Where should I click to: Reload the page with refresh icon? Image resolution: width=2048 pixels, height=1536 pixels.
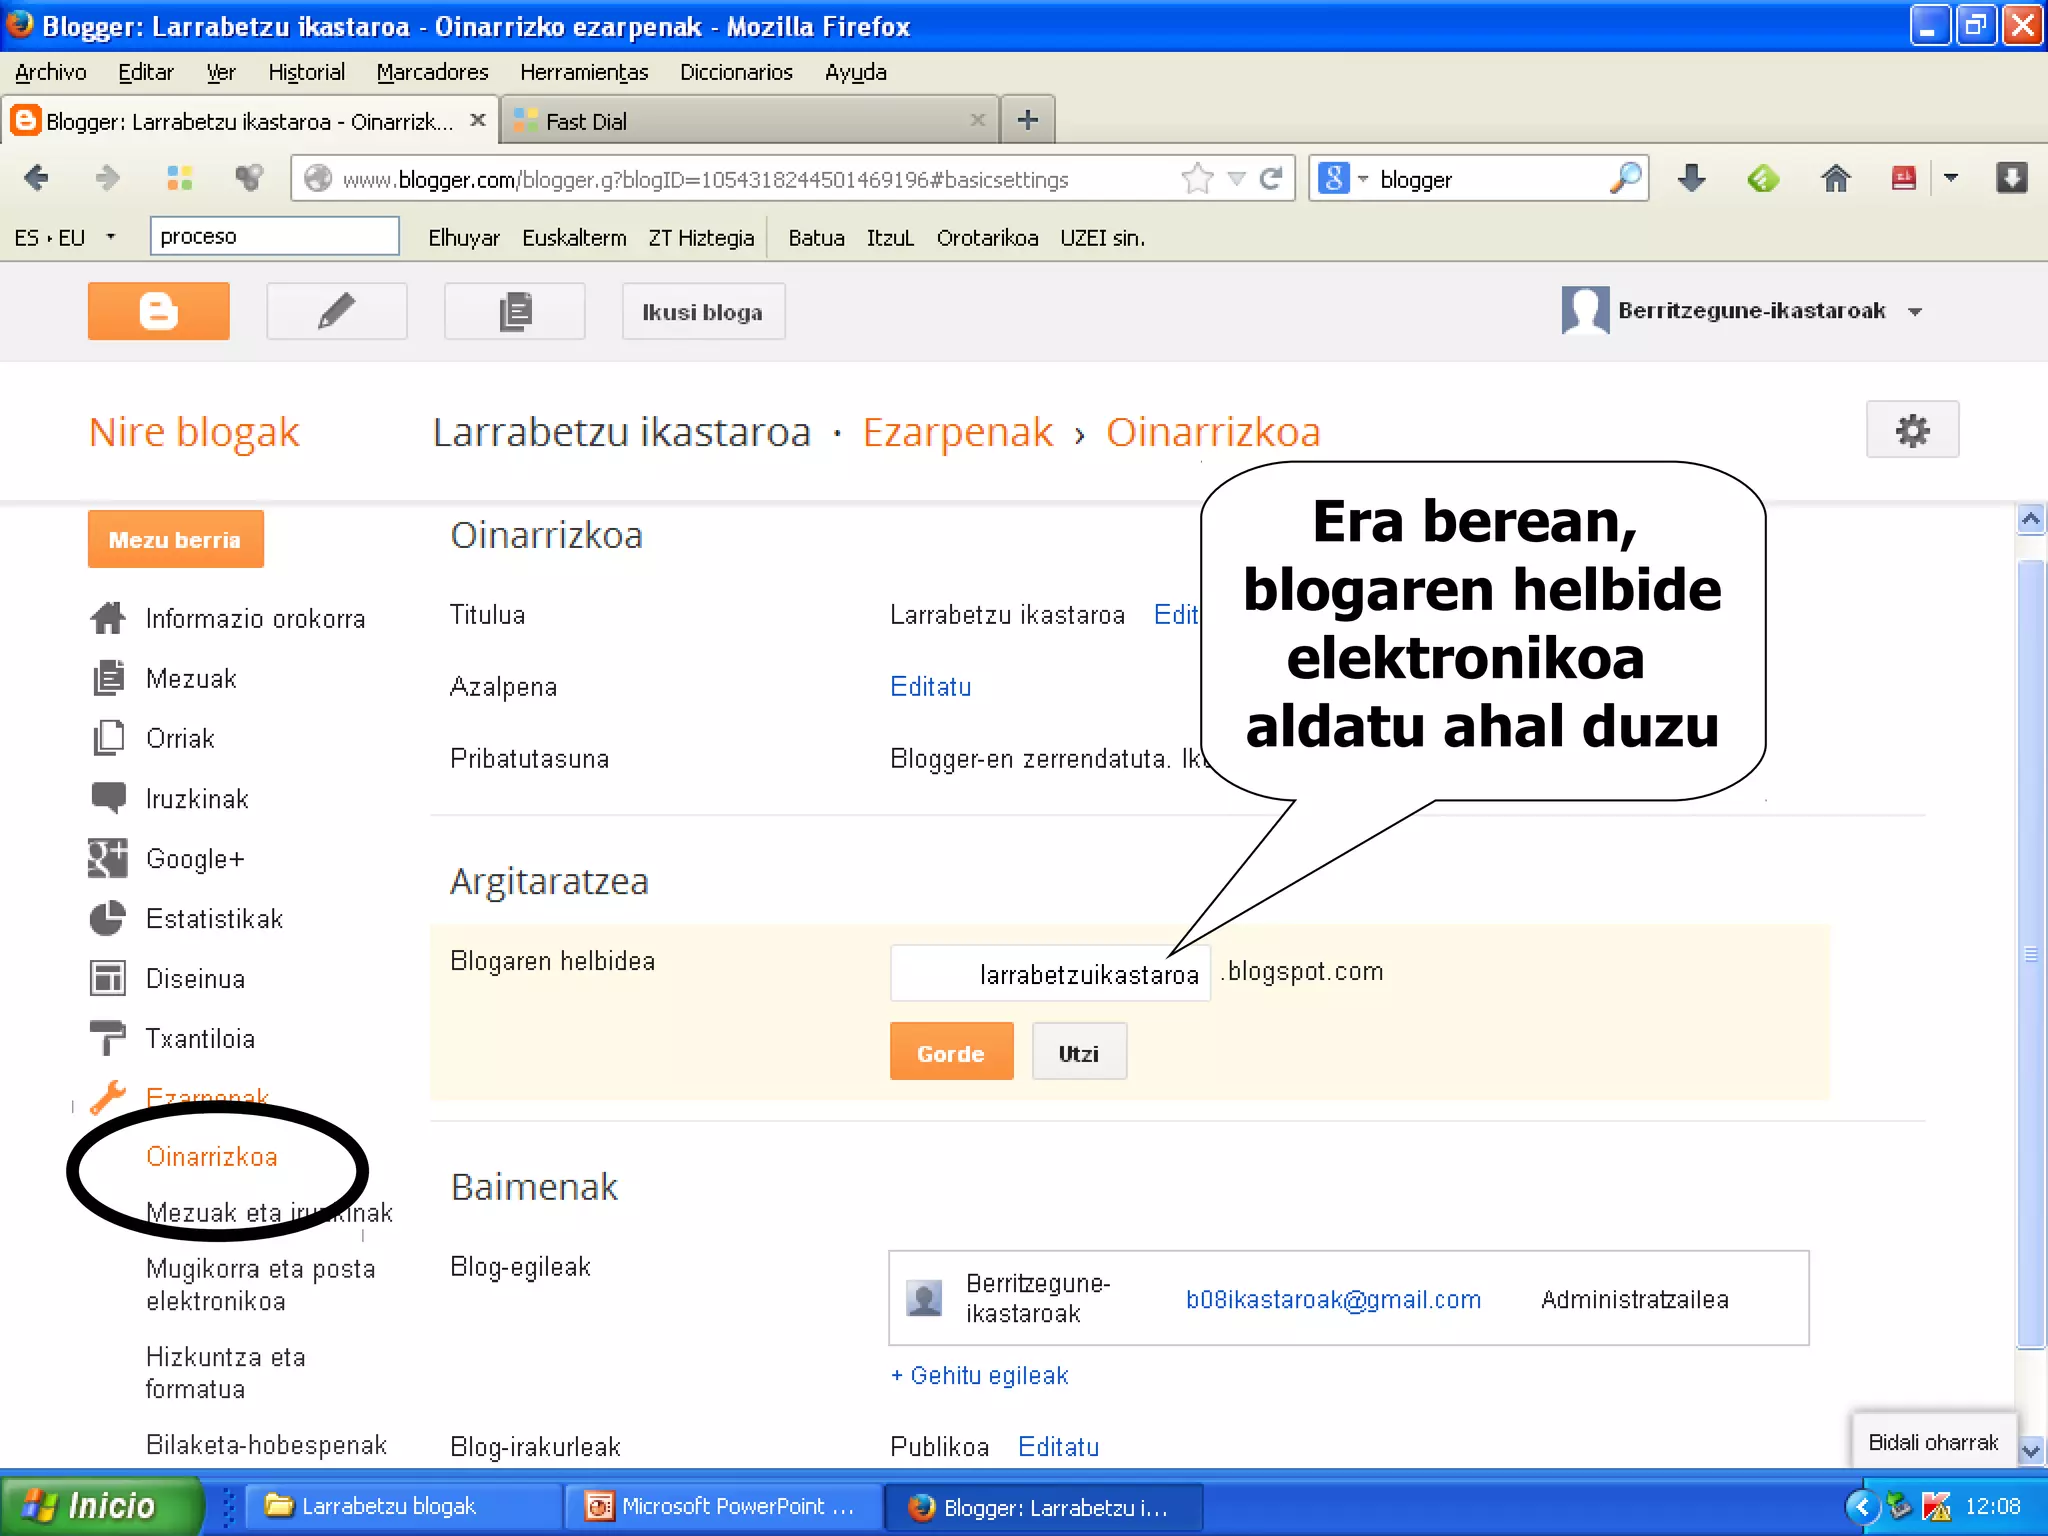pos(1271,178)
